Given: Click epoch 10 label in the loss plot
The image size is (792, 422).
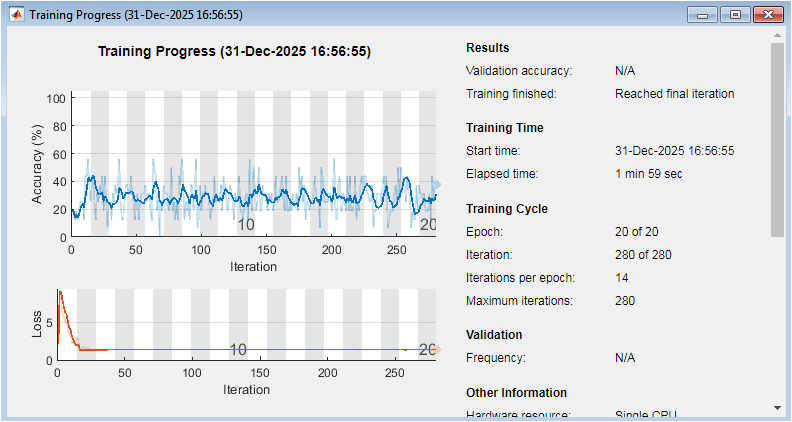Looking at the screenshot, I should click(238, 350).
